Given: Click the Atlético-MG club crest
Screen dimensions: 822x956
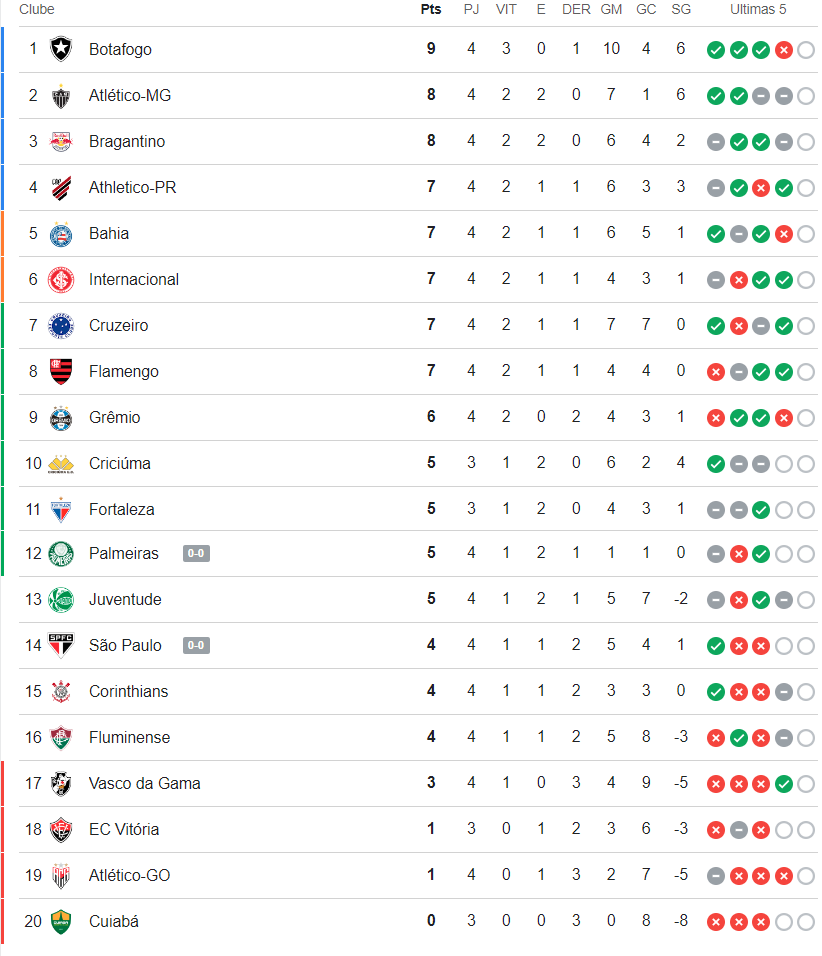Looking at the screenshot, I should pos(61,95).
